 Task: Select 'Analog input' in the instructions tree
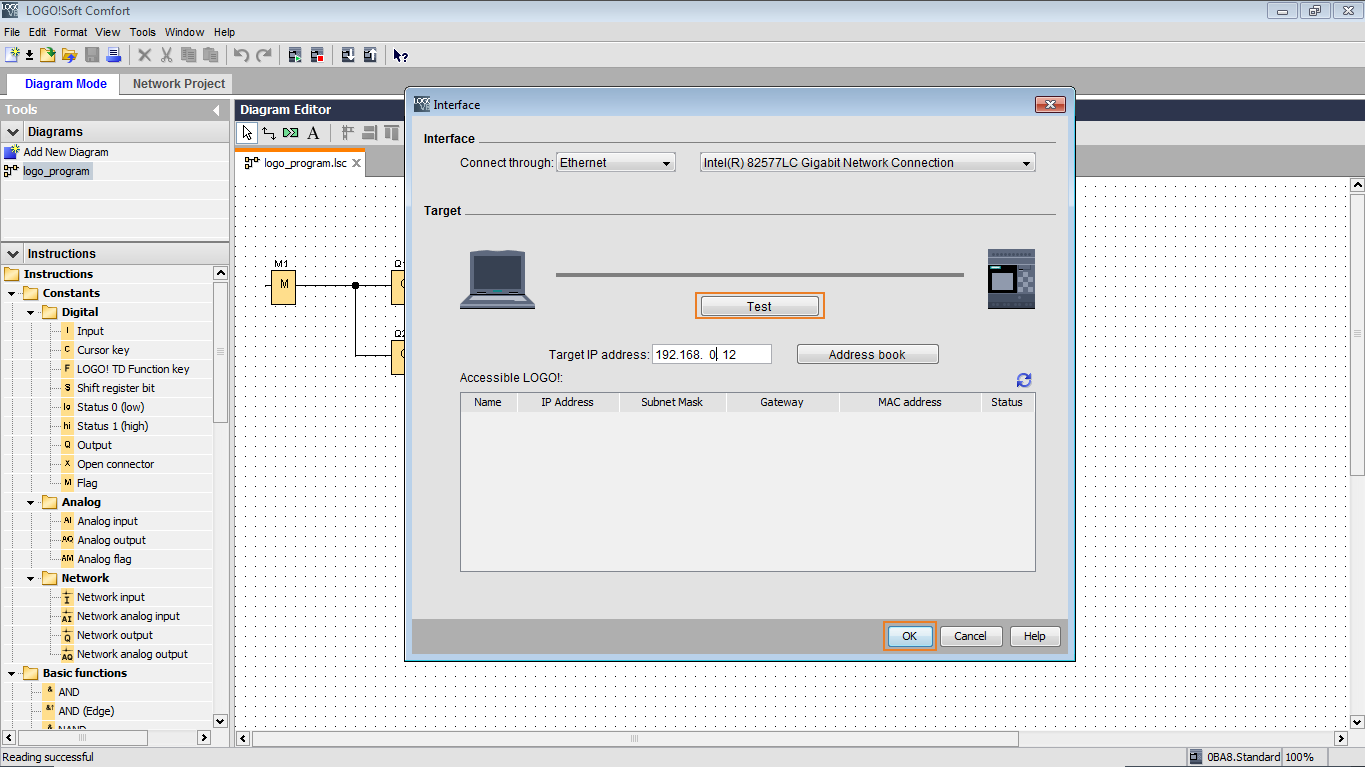click(107, 521)
